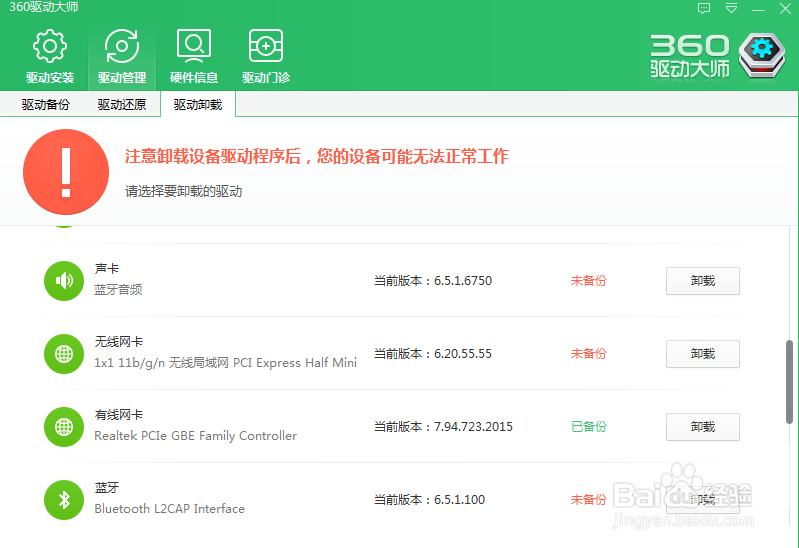The width and height of the screenshot is (799, 548).
Task: Click version text 6.5.1.6750
Action: tap(463, 281)
